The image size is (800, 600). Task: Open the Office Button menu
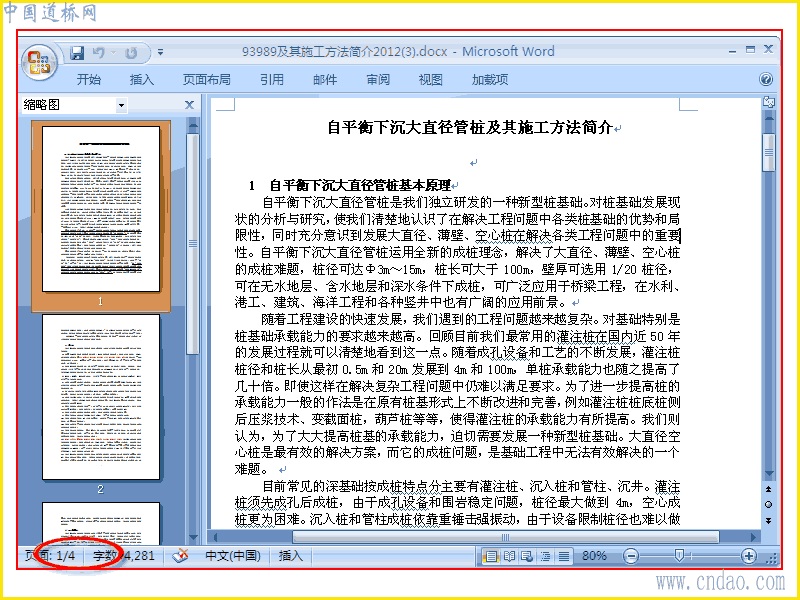(x=39, y=63)
